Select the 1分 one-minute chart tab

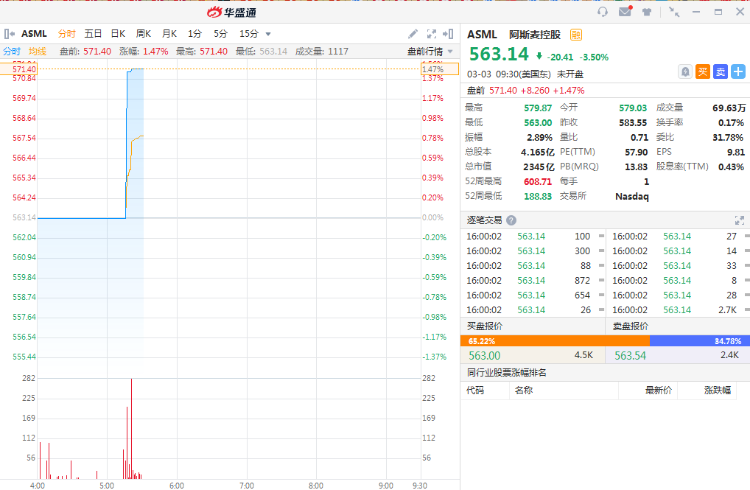pyautogui.click(x=195, y=34)
